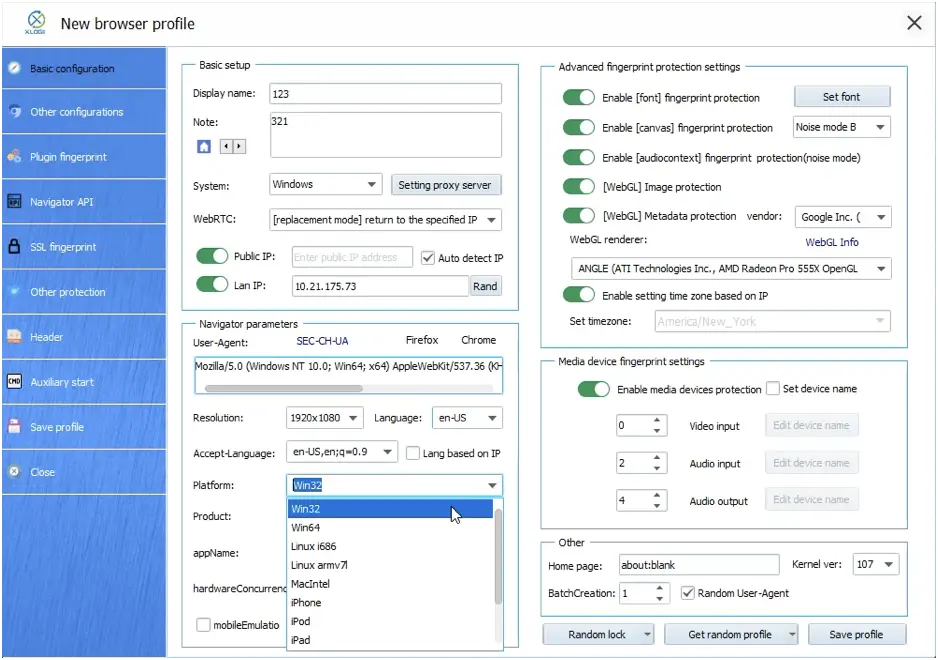Check the Set device name checkbox
The image size is (938, 660).
(x=772, y=389)
